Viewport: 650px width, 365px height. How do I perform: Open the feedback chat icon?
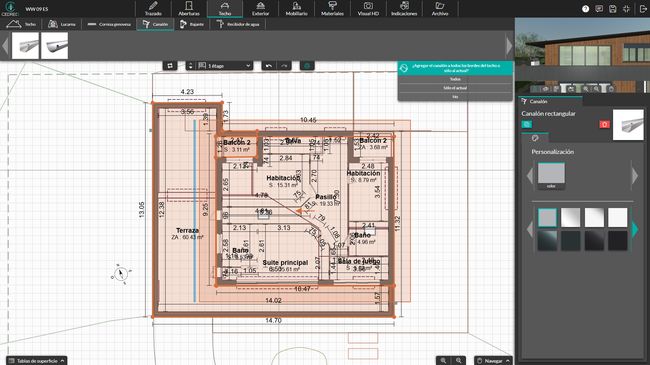599,9
